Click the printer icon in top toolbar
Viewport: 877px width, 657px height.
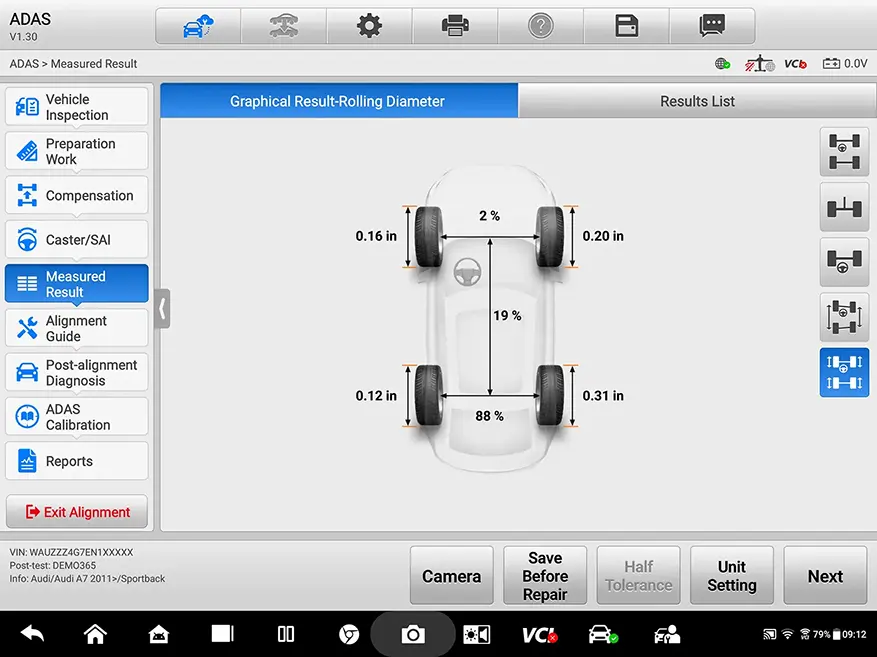(x=456, y=27)
